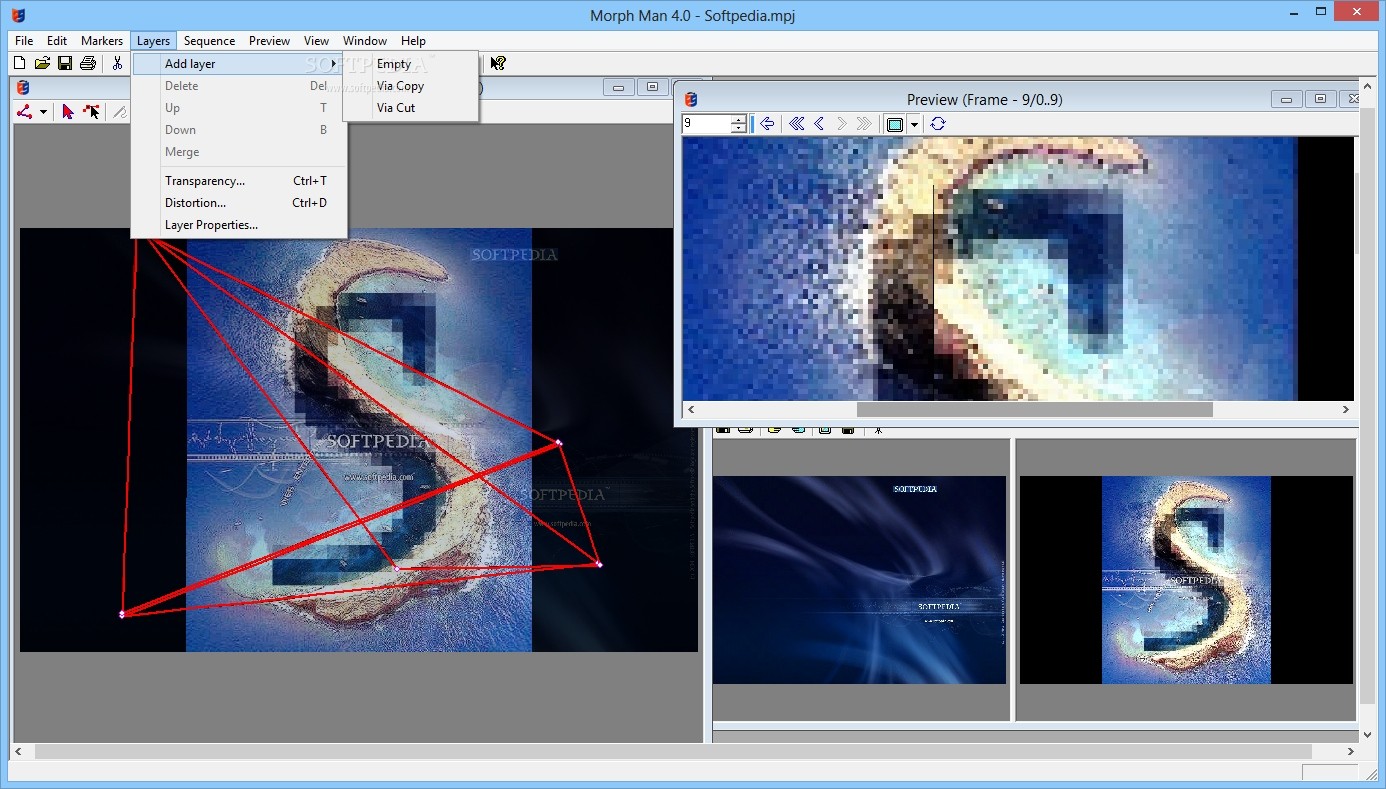Open the marker tool dropdown arrow
Image resolution: width=1386 pixels, height=789 pixels.
coord(43,112)
